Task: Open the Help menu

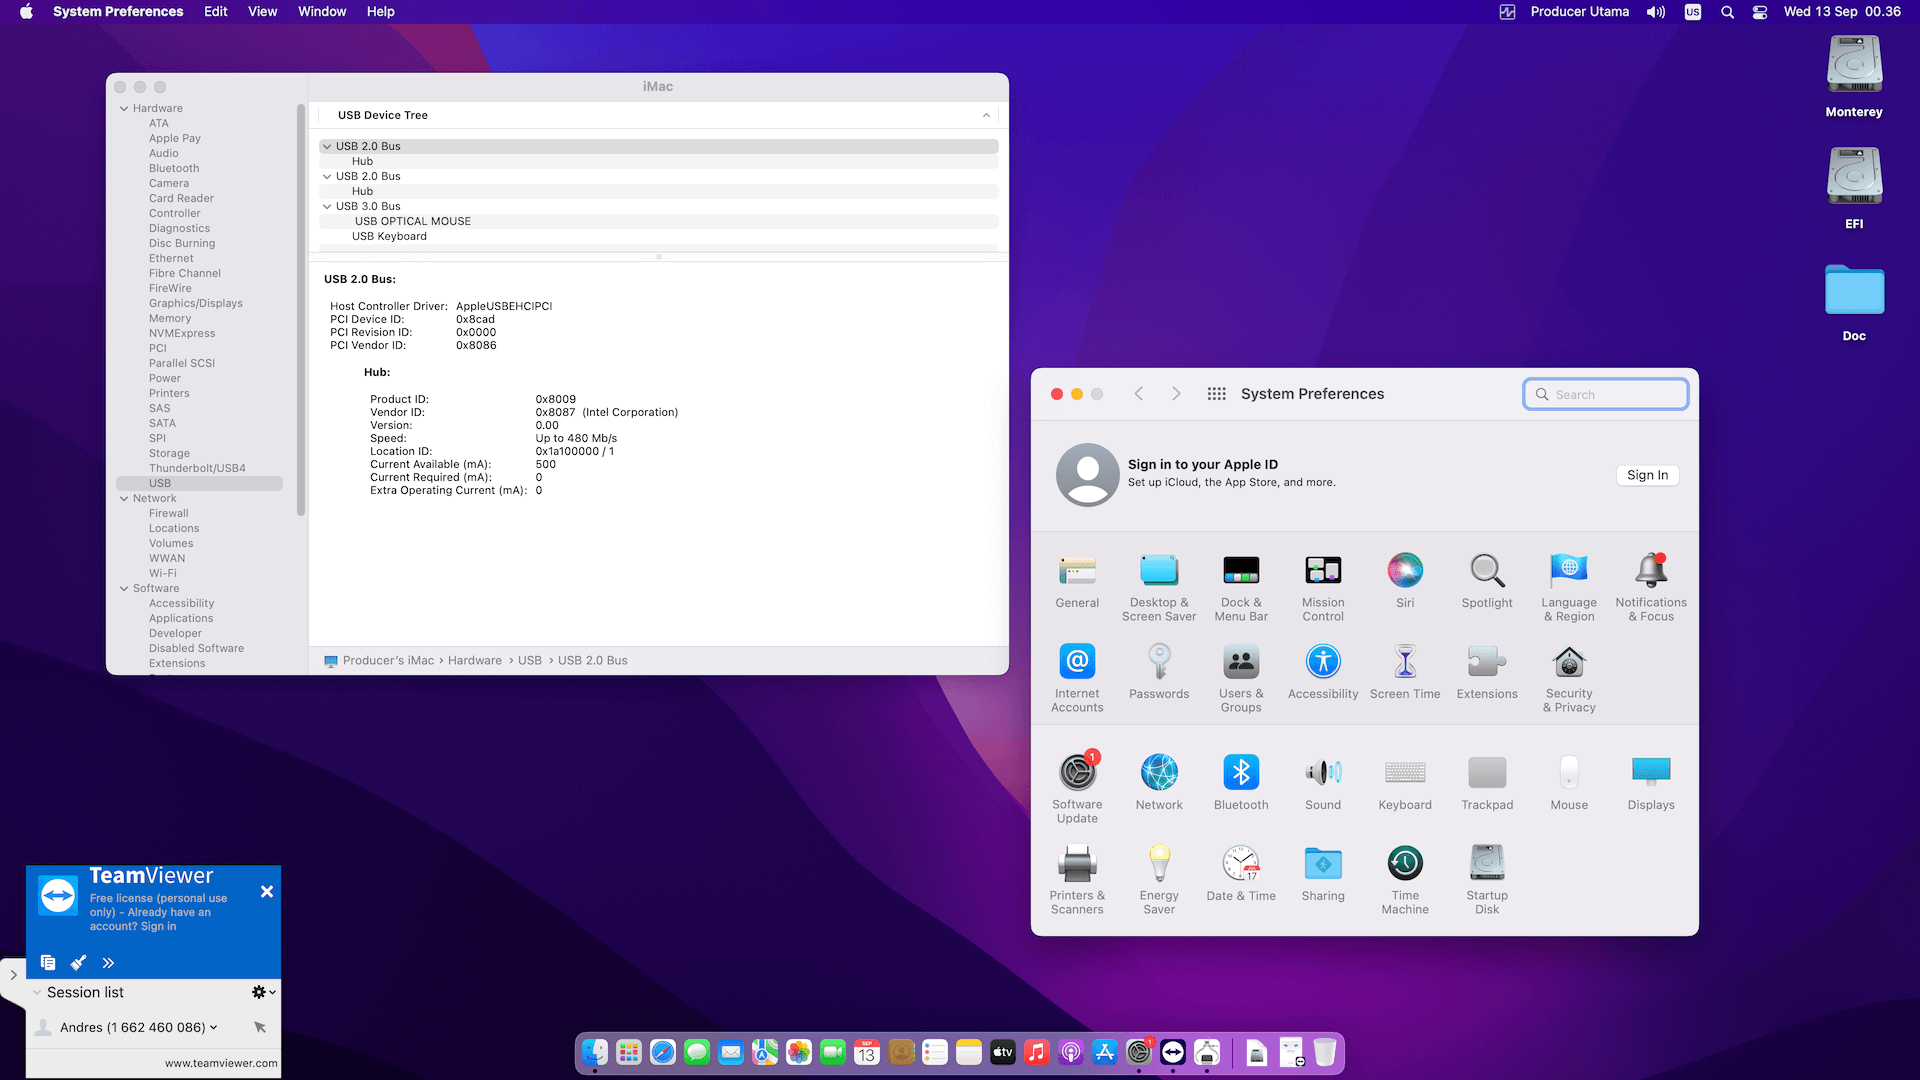Action: point(380,12)
